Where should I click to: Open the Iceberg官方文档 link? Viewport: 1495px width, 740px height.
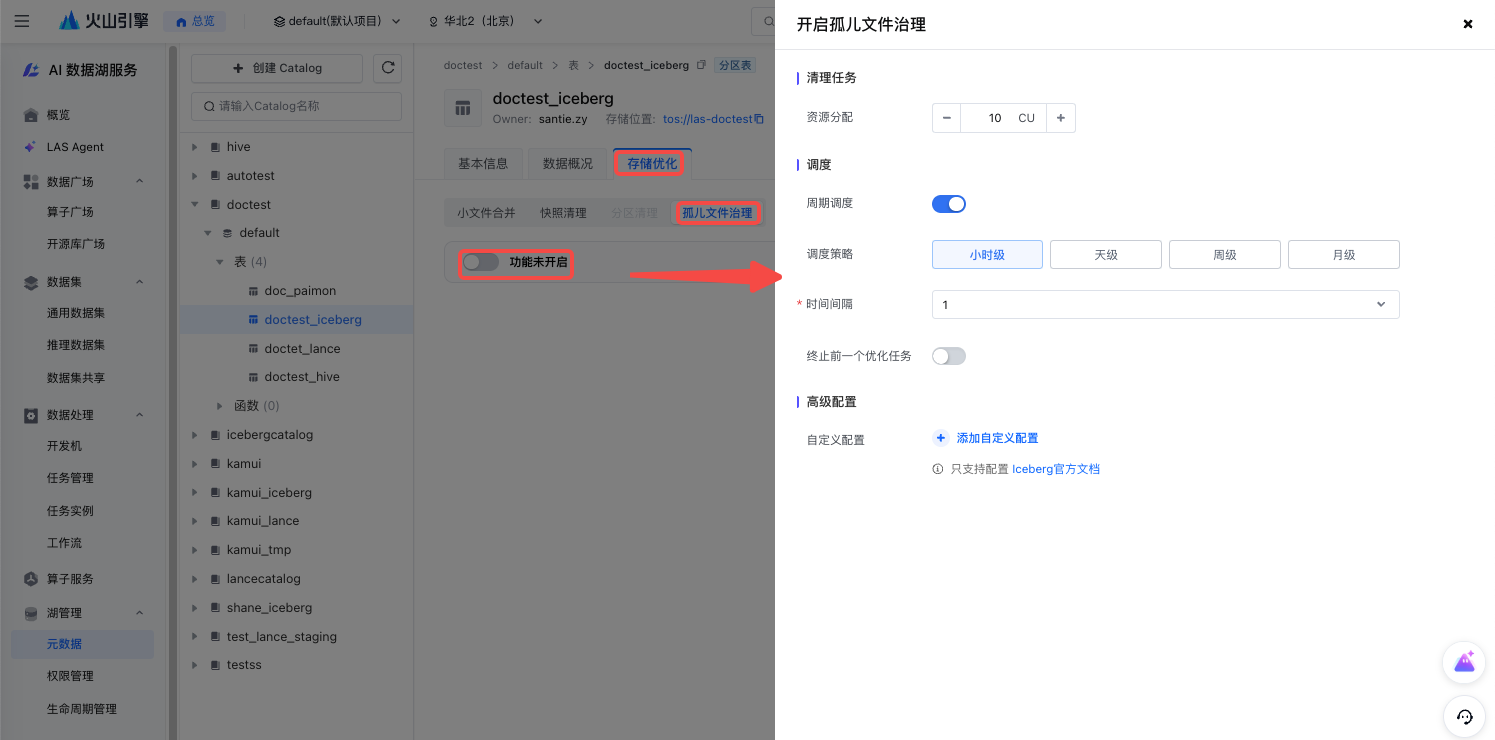pyautogui.click(x=1056, y=469)
